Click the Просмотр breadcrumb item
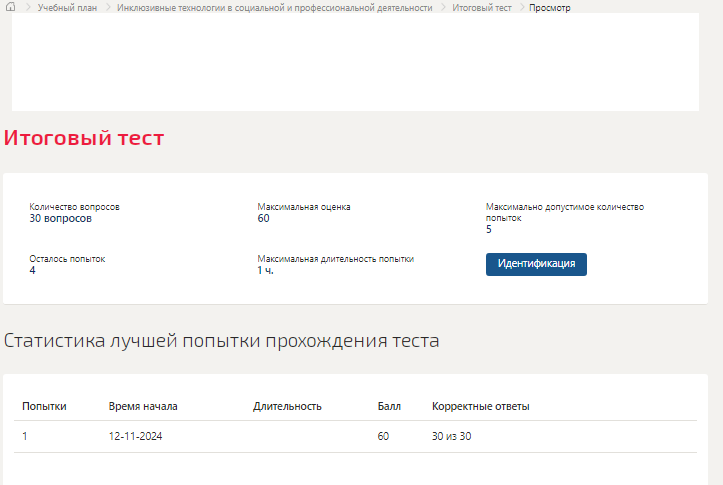Screen dimensions: 723x485 [550, 7]
